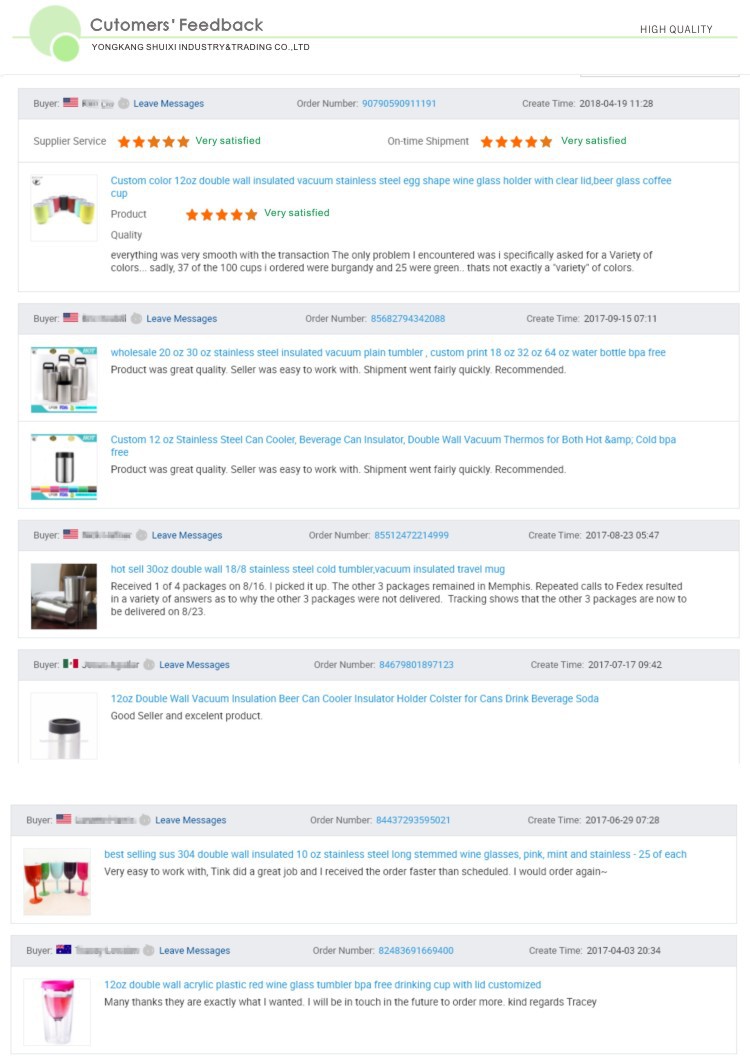Image resolution: width=750 pixels, height=1061 pixels.
Task: Open Leave Messages for order 85682794342088
Action: 181,319
